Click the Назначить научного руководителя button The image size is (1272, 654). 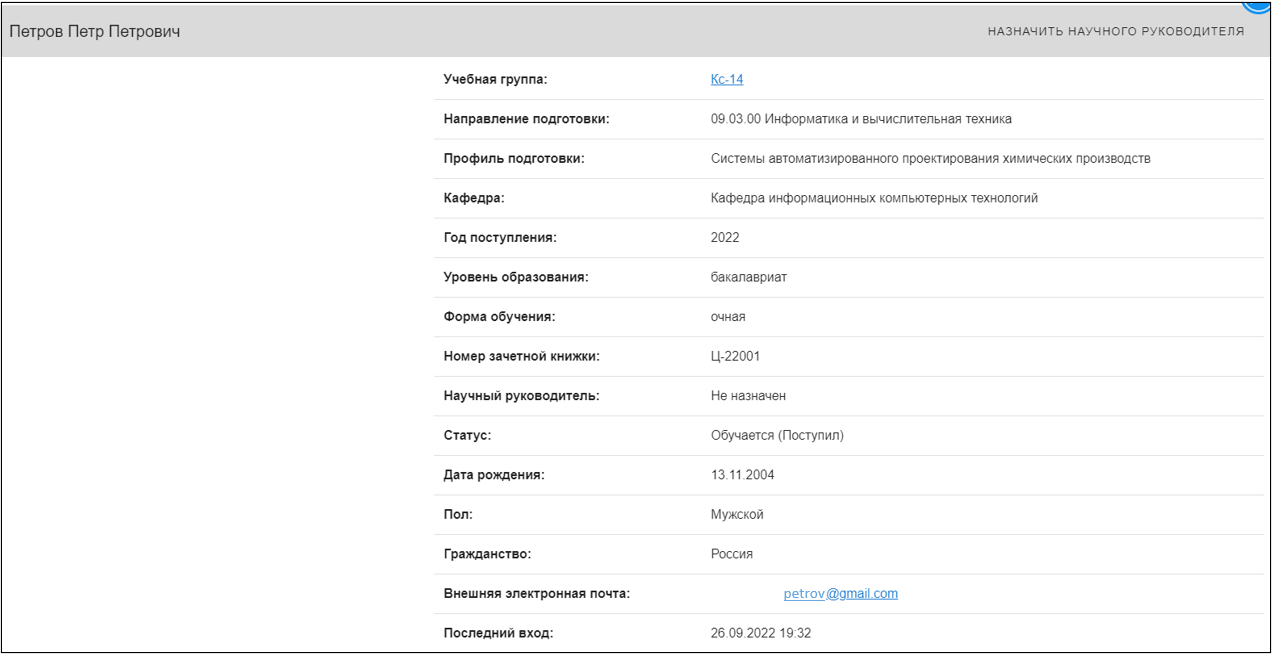[1115, 32]
